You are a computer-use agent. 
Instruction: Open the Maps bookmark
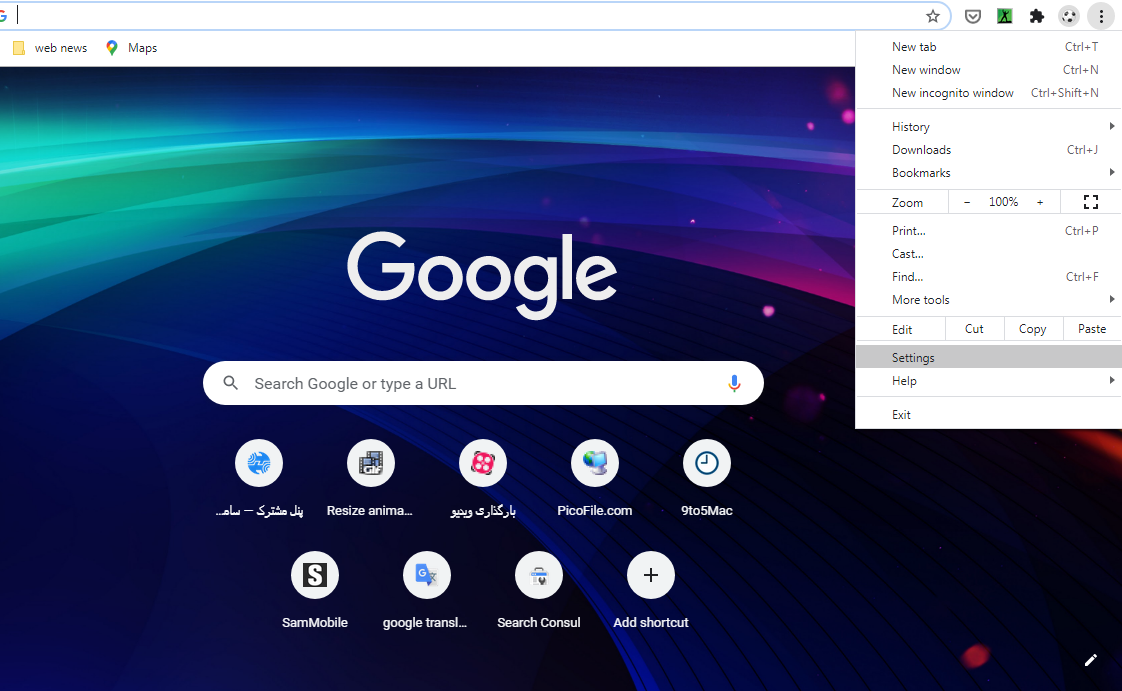click(x=132, y=48)
